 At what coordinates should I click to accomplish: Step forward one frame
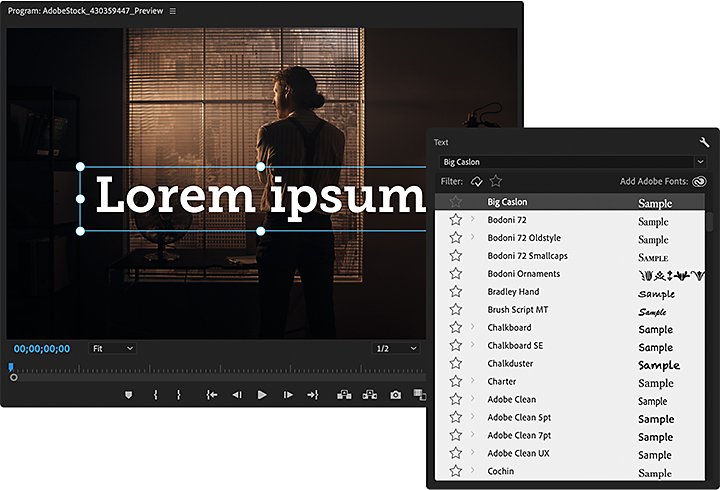(x=288, y=395)
